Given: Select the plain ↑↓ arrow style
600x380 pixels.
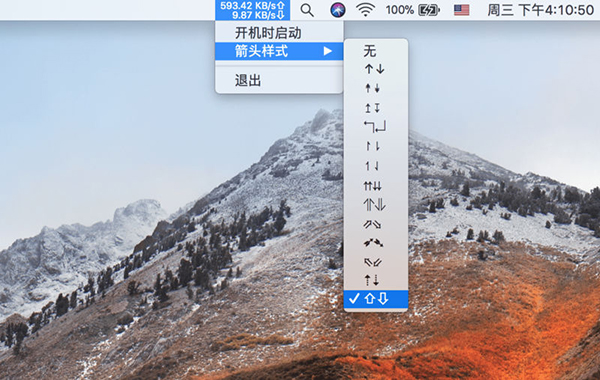Looking at the screenshot, I should click(x=376, y=69).
